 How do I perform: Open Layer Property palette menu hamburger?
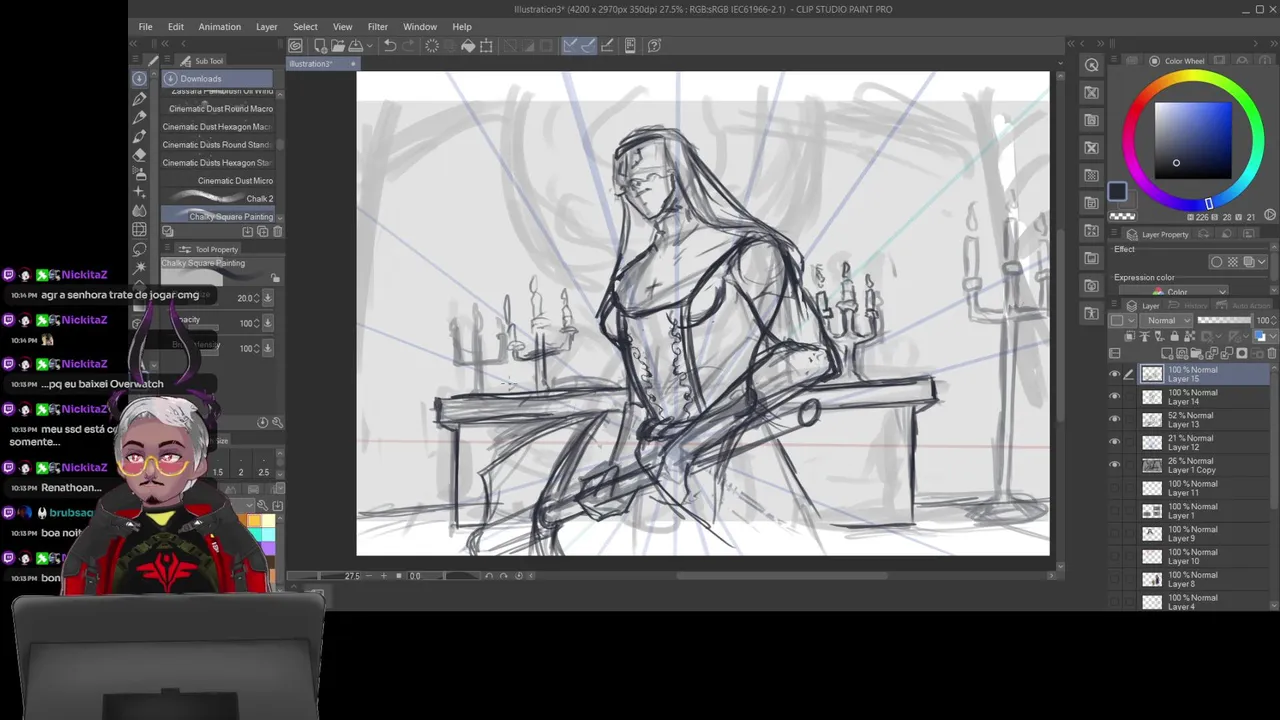click(1114, 232)
